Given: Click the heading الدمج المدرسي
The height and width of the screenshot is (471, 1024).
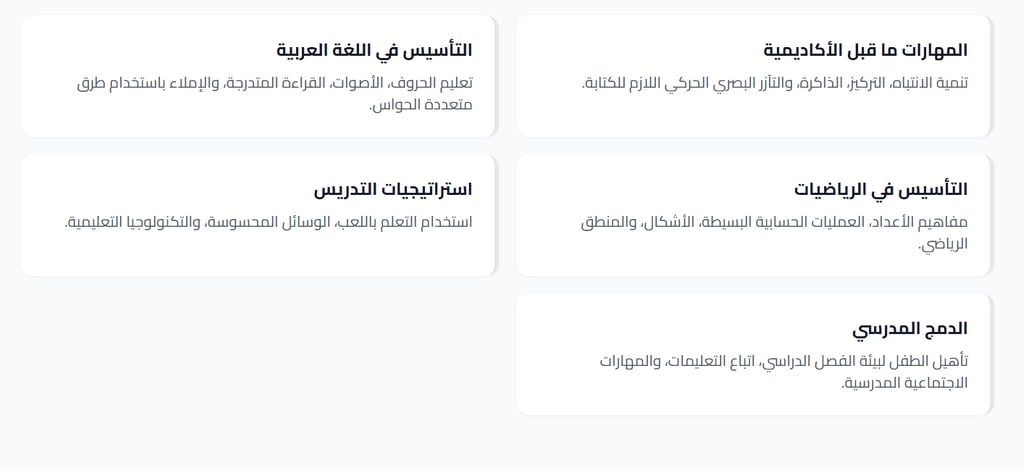Looking at the screenshot, I should tap(910, 328).
